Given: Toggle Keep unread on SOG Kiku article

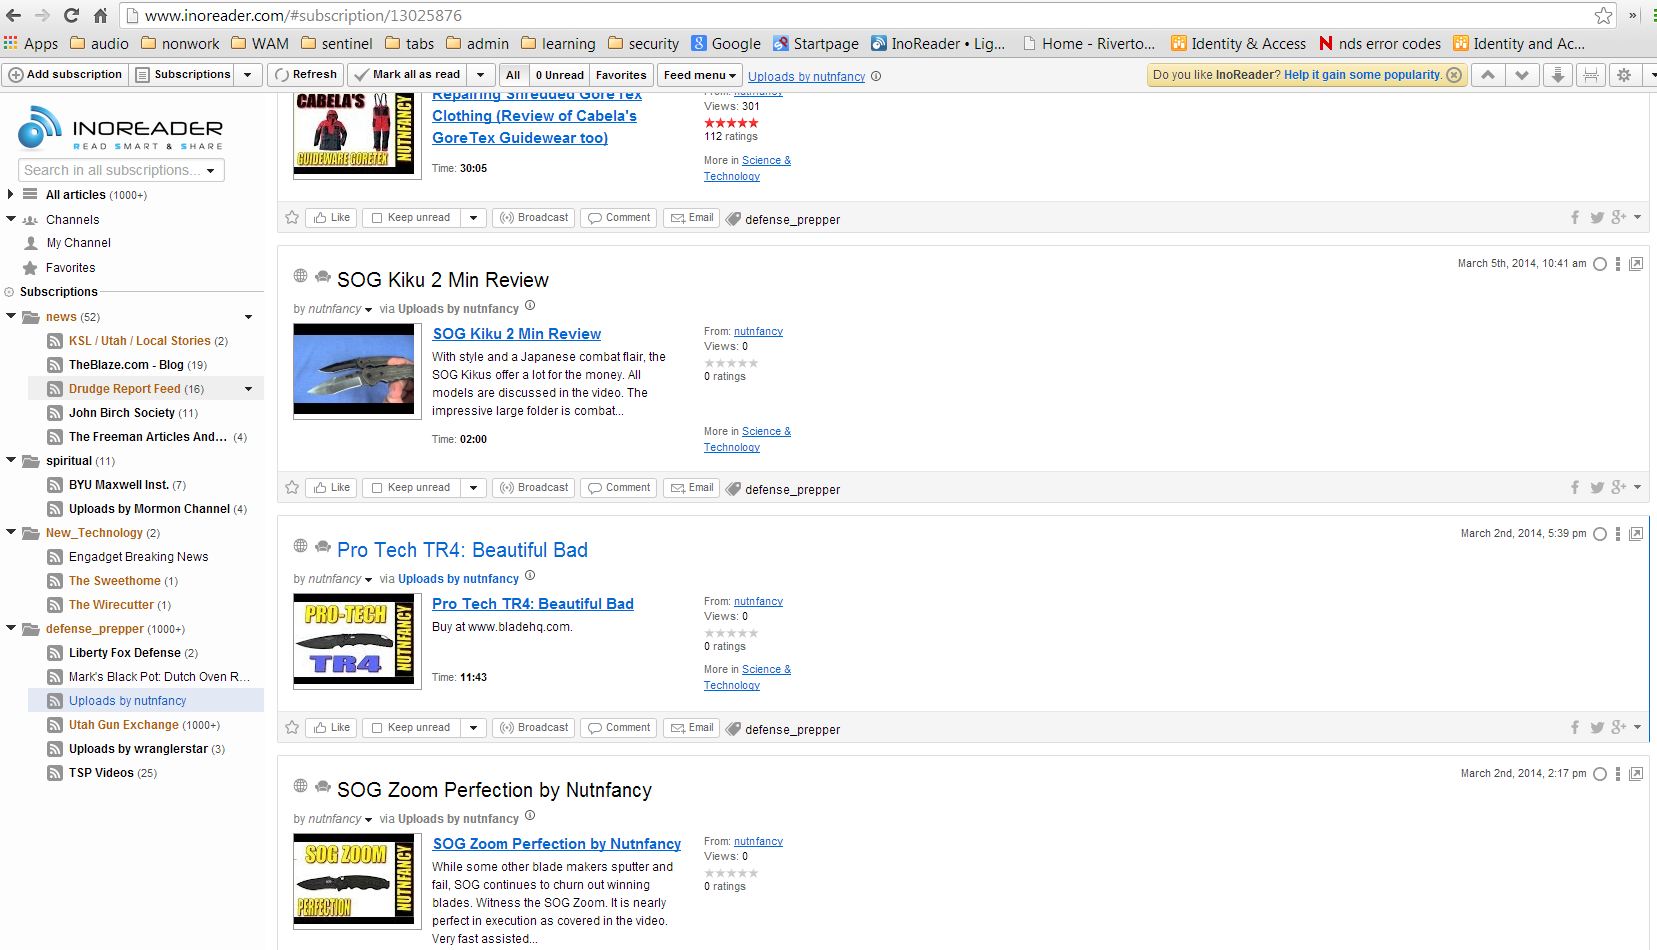Looking at the screenshot, I should click(411, 487).
